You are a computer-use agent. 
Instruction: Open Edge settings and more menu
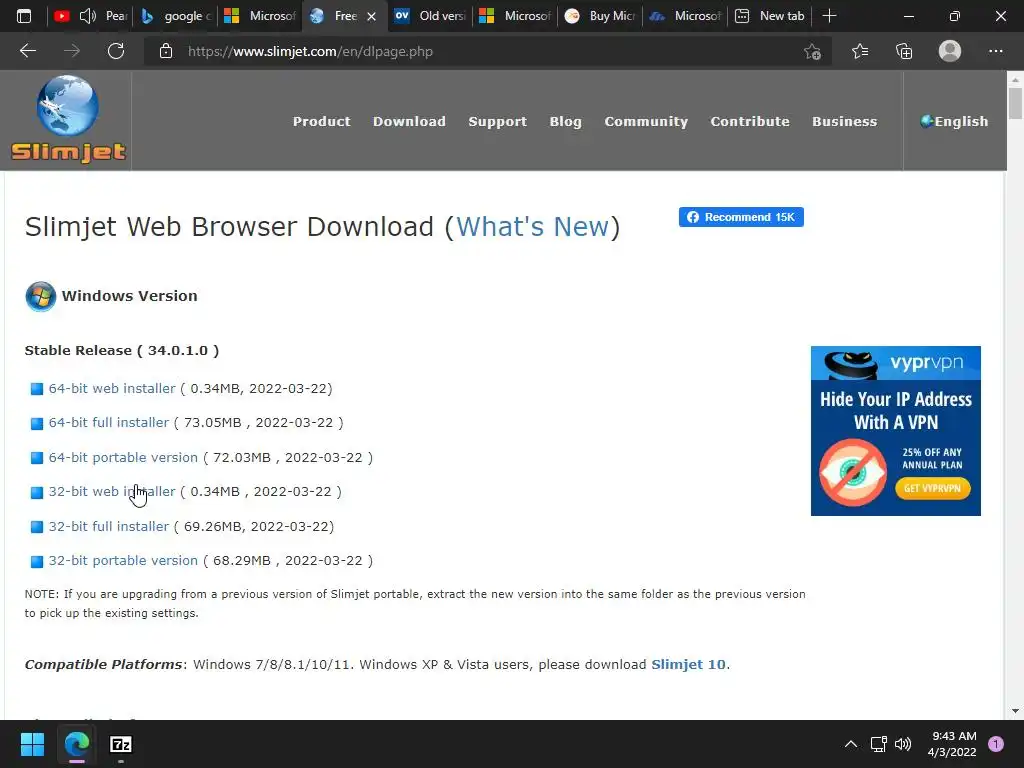[x=995, y=51]
